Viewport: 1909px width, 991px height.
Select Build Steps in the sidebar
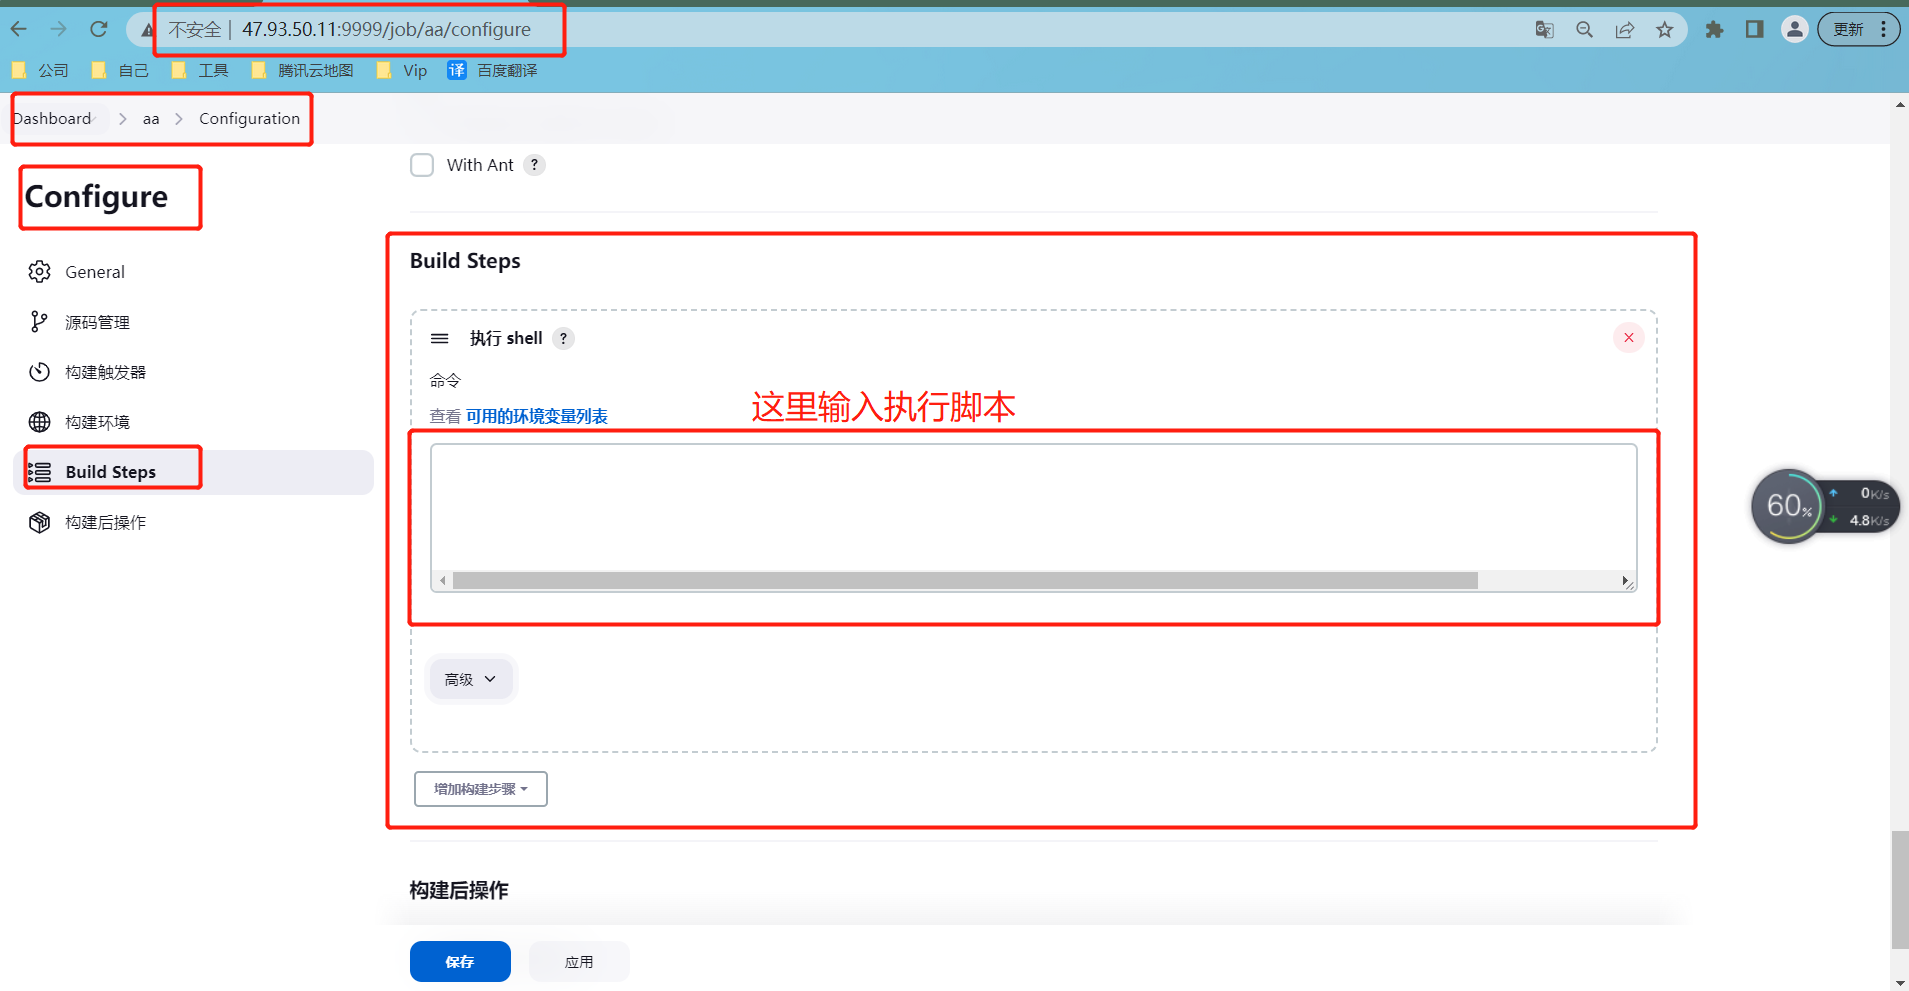coord(194,472)
